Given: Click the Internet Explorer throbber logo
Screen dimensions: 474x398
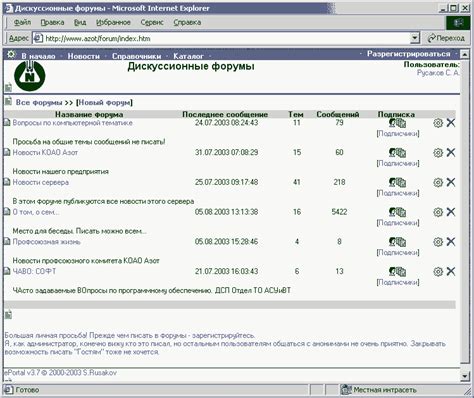Looking at the screenshot, I should 458,23.
